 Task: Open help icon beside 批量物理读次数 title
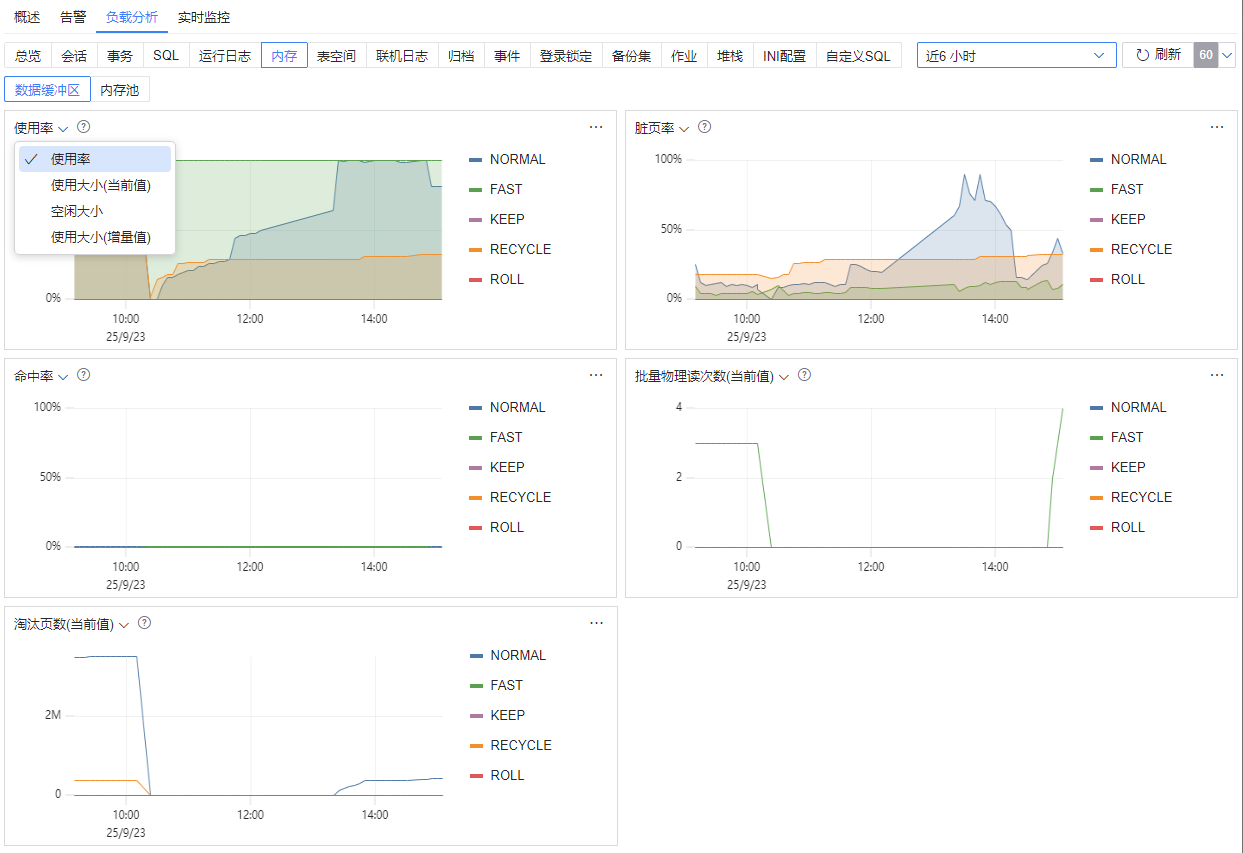(804, 375)
